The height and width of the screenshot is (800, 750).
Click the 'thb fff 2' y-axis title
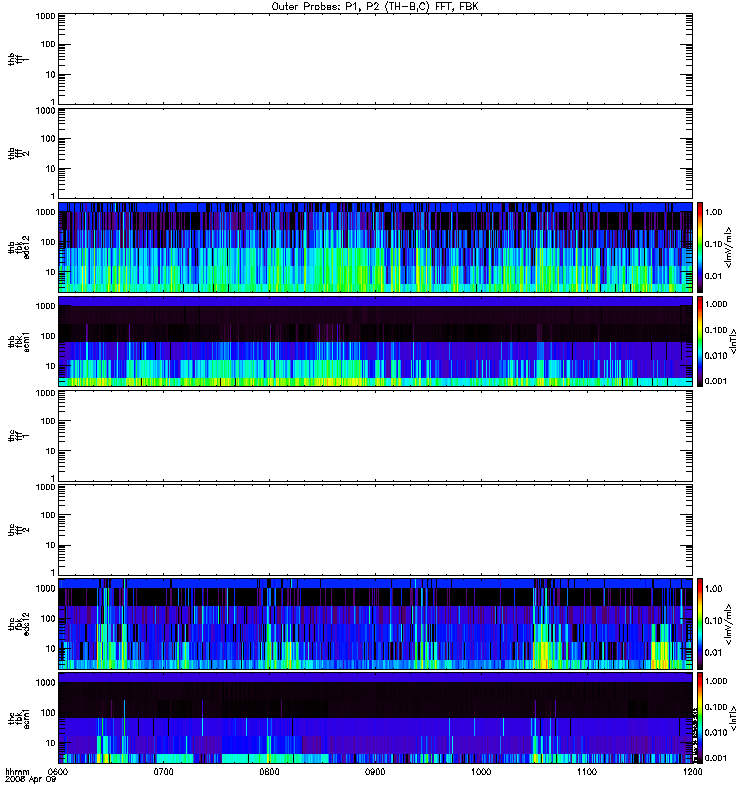point(19,153)
